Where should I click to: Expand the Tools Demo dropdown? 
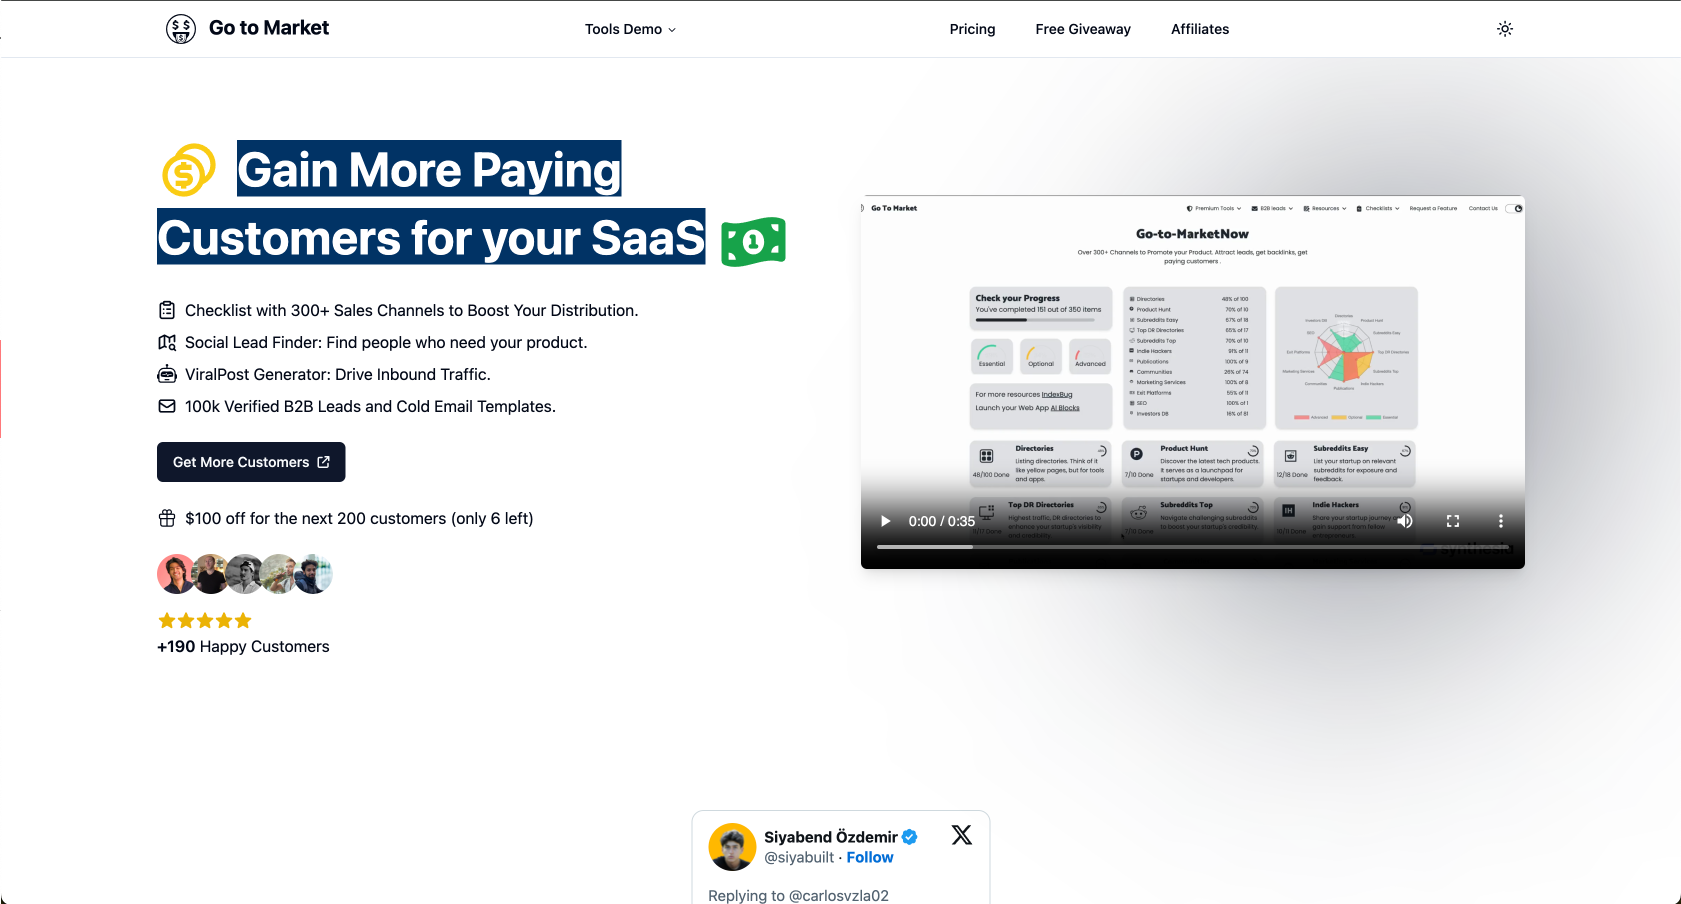[x=630, y=29]
